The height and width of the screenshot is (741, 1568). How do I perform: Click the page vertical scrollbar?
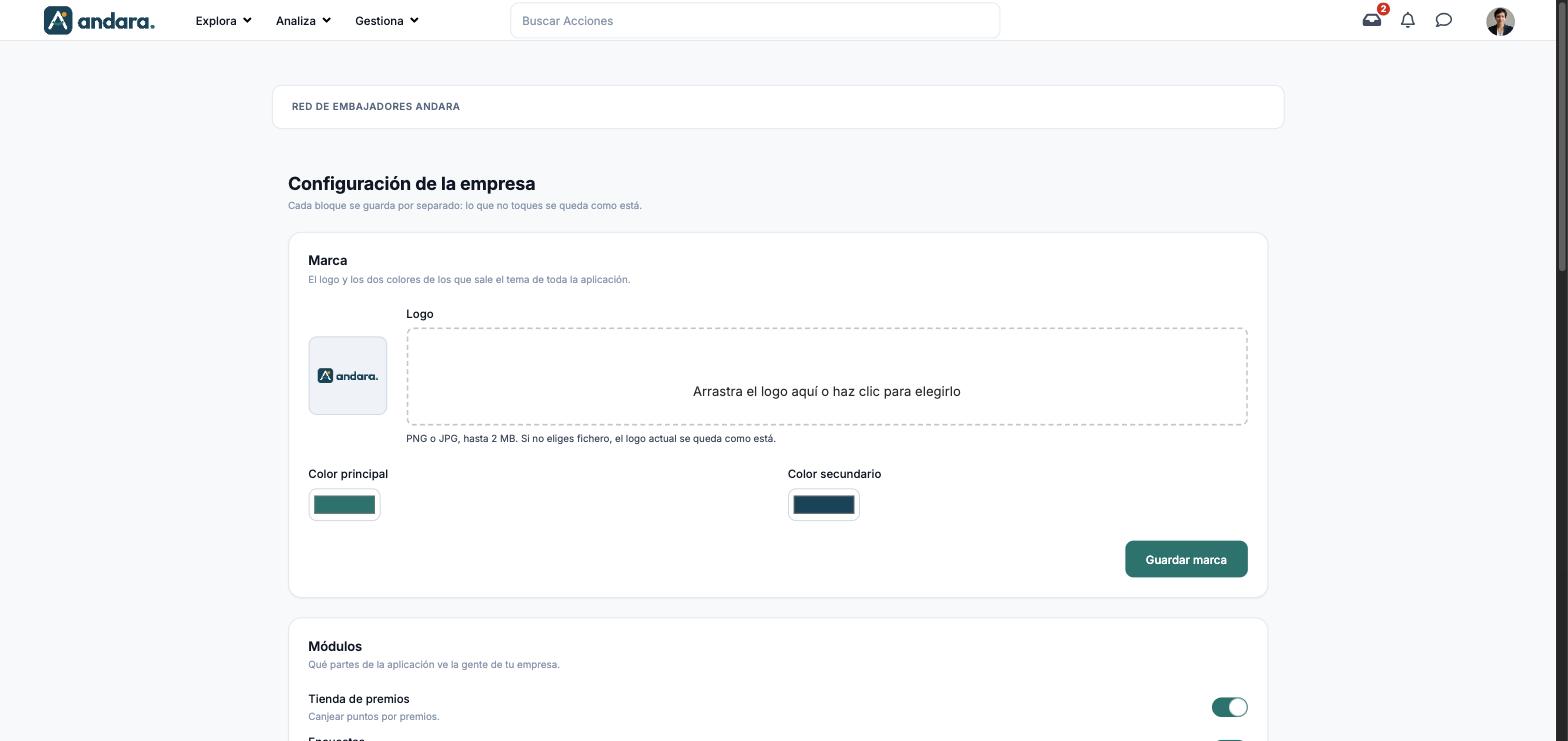[x=1562, y=135]
